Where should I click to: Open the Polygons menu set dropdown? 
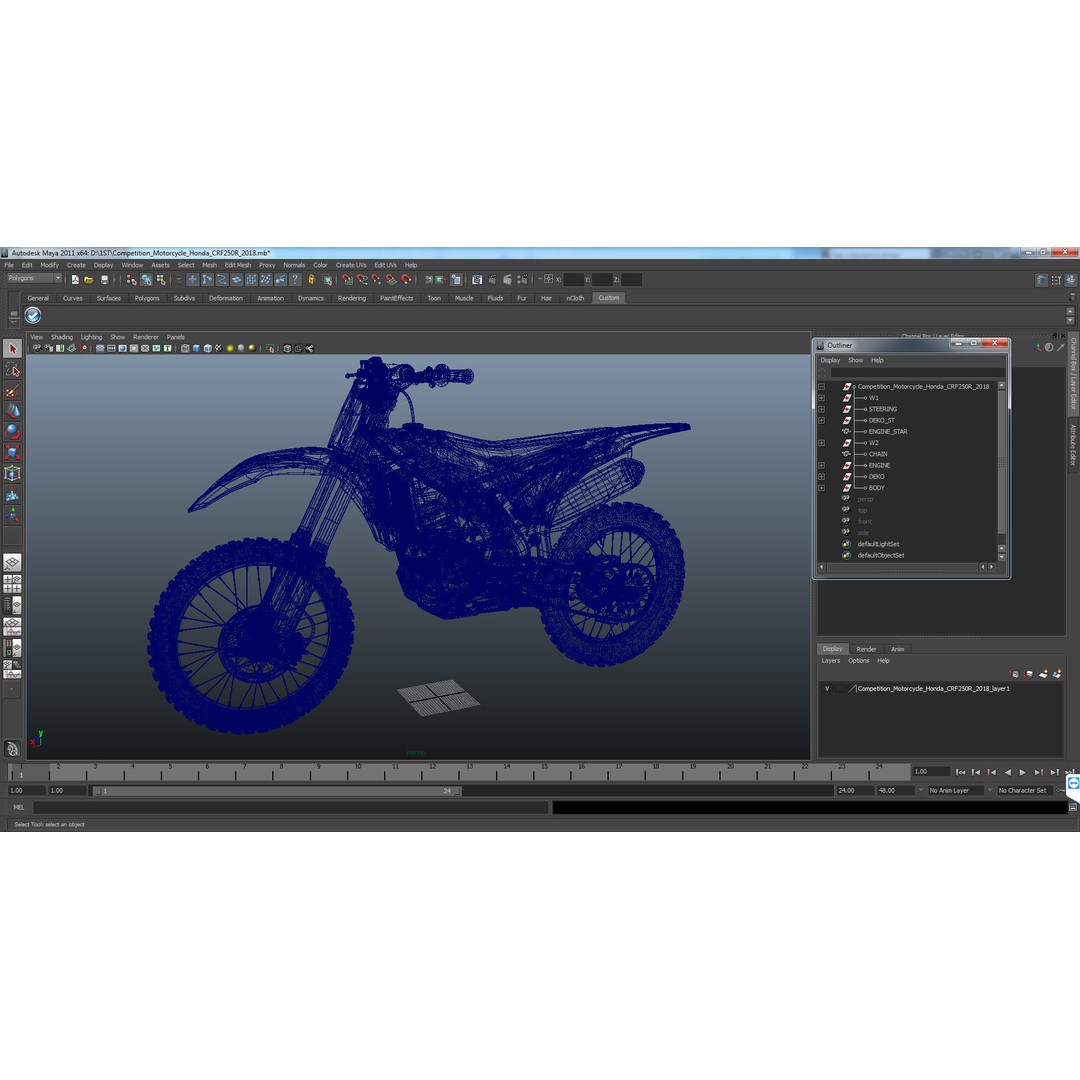pos(35,278)
